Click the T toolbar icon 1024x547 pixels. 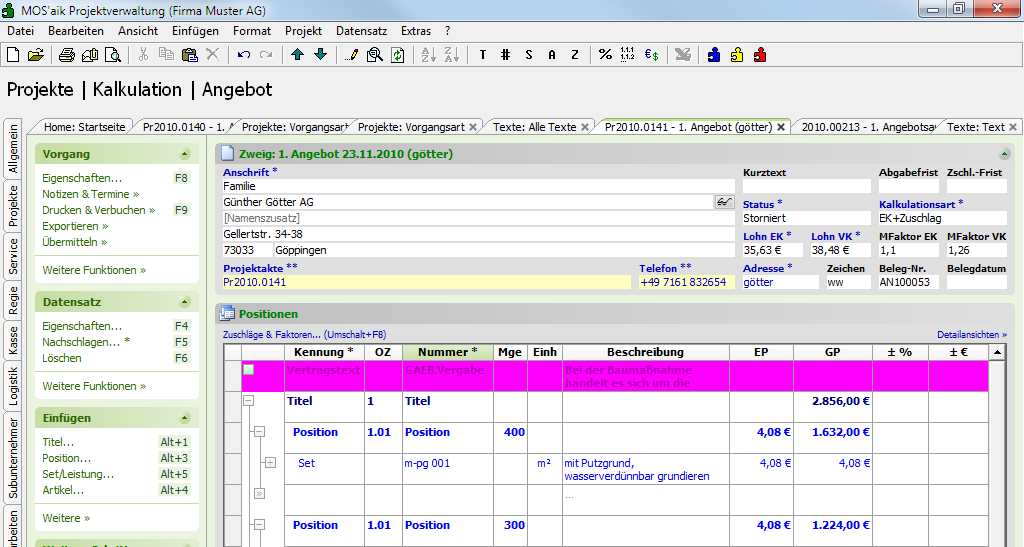click(483, 55)
